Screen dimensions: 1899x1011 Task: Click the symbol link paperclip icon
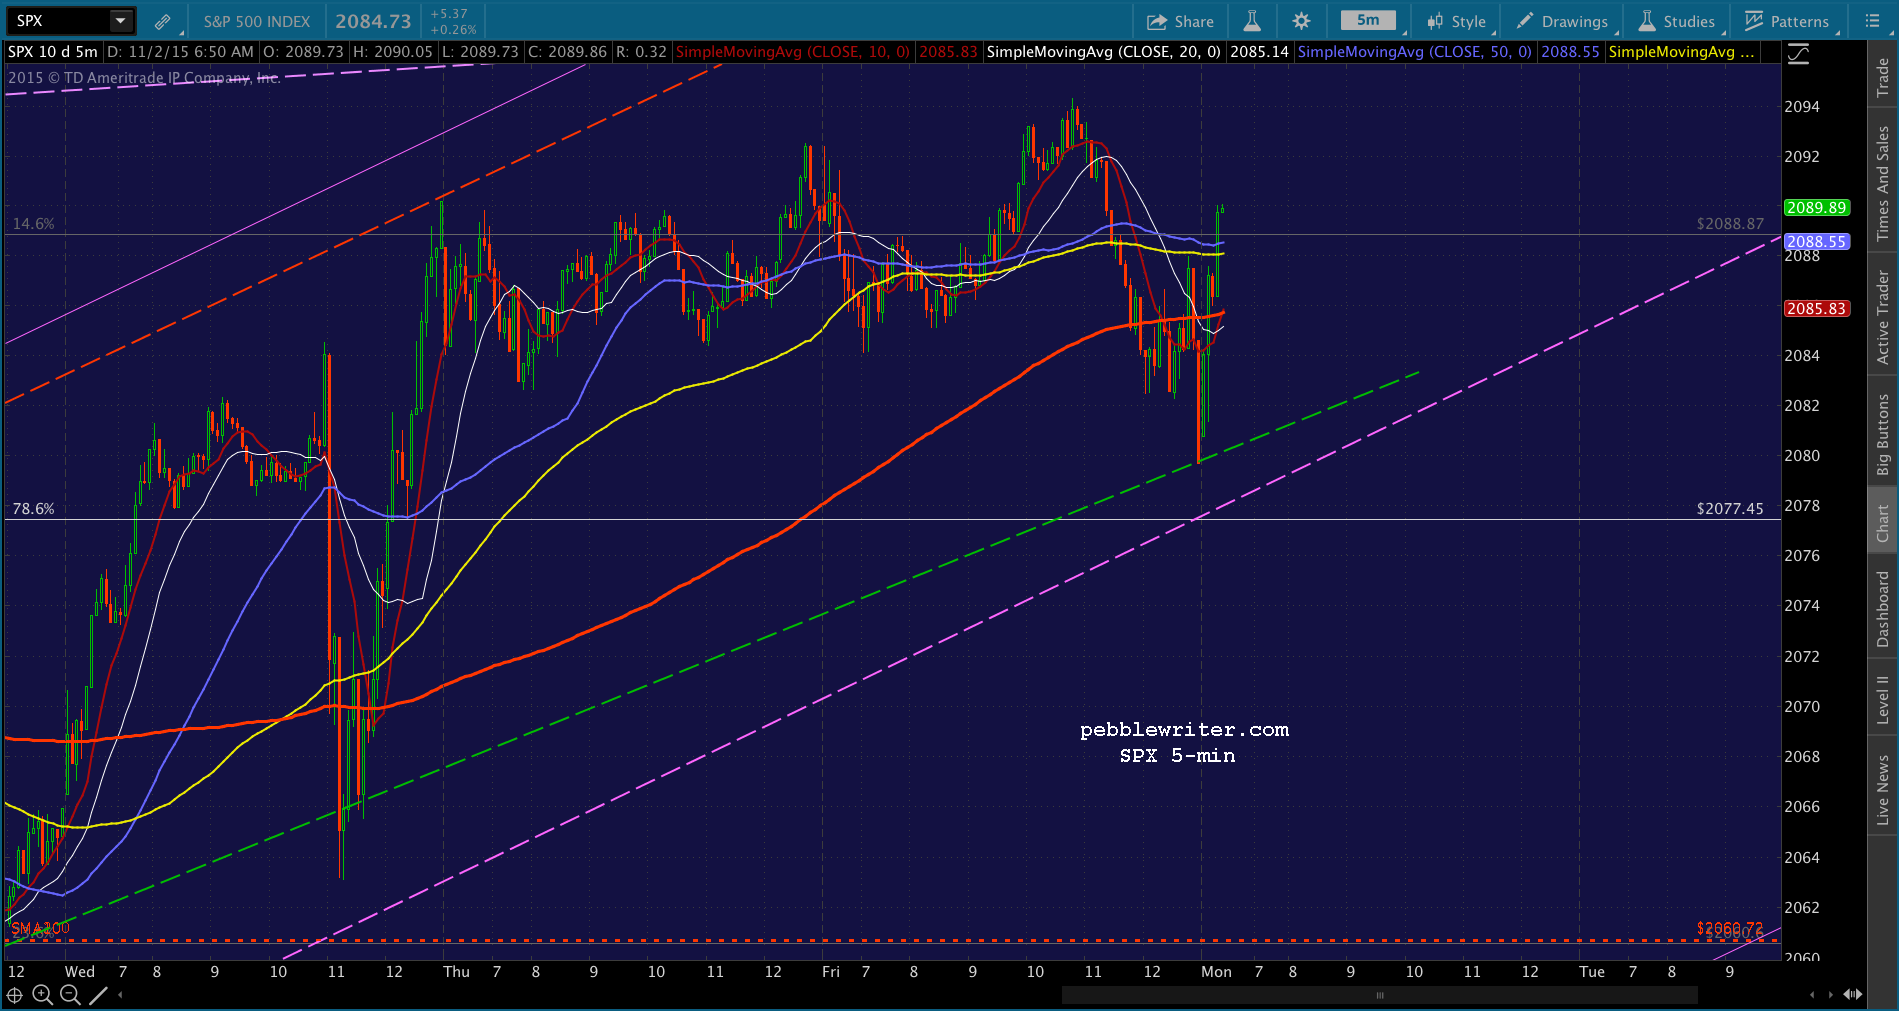[x=162, y=21]
